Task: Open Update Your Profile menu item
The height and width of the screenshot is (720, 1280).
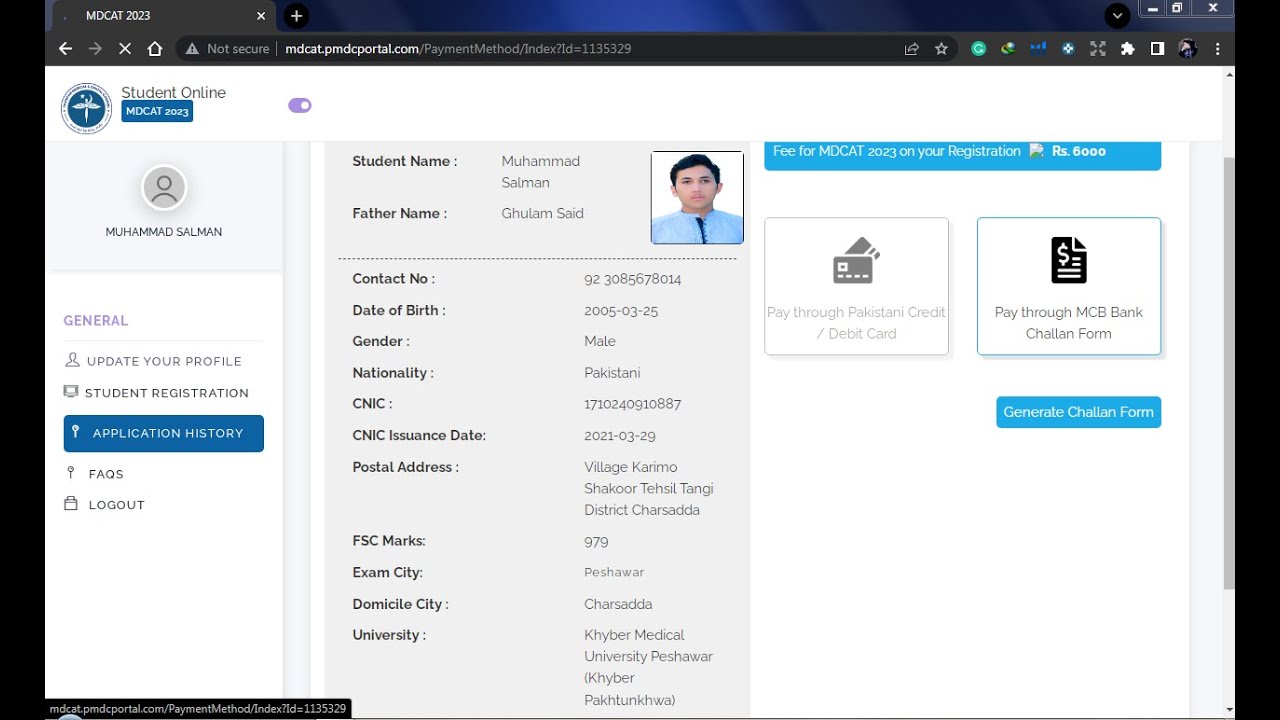Action: click(153, 361)
